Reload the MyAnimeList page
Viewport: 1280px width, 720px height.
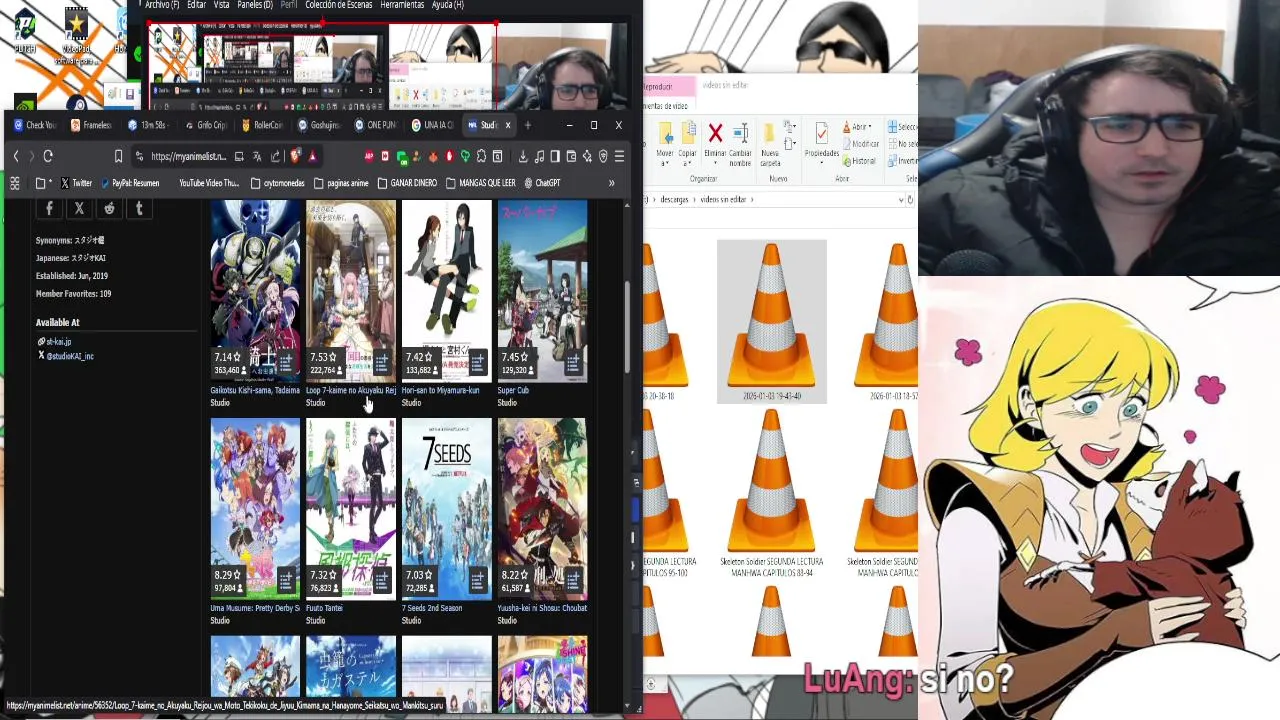click(47, 156)
